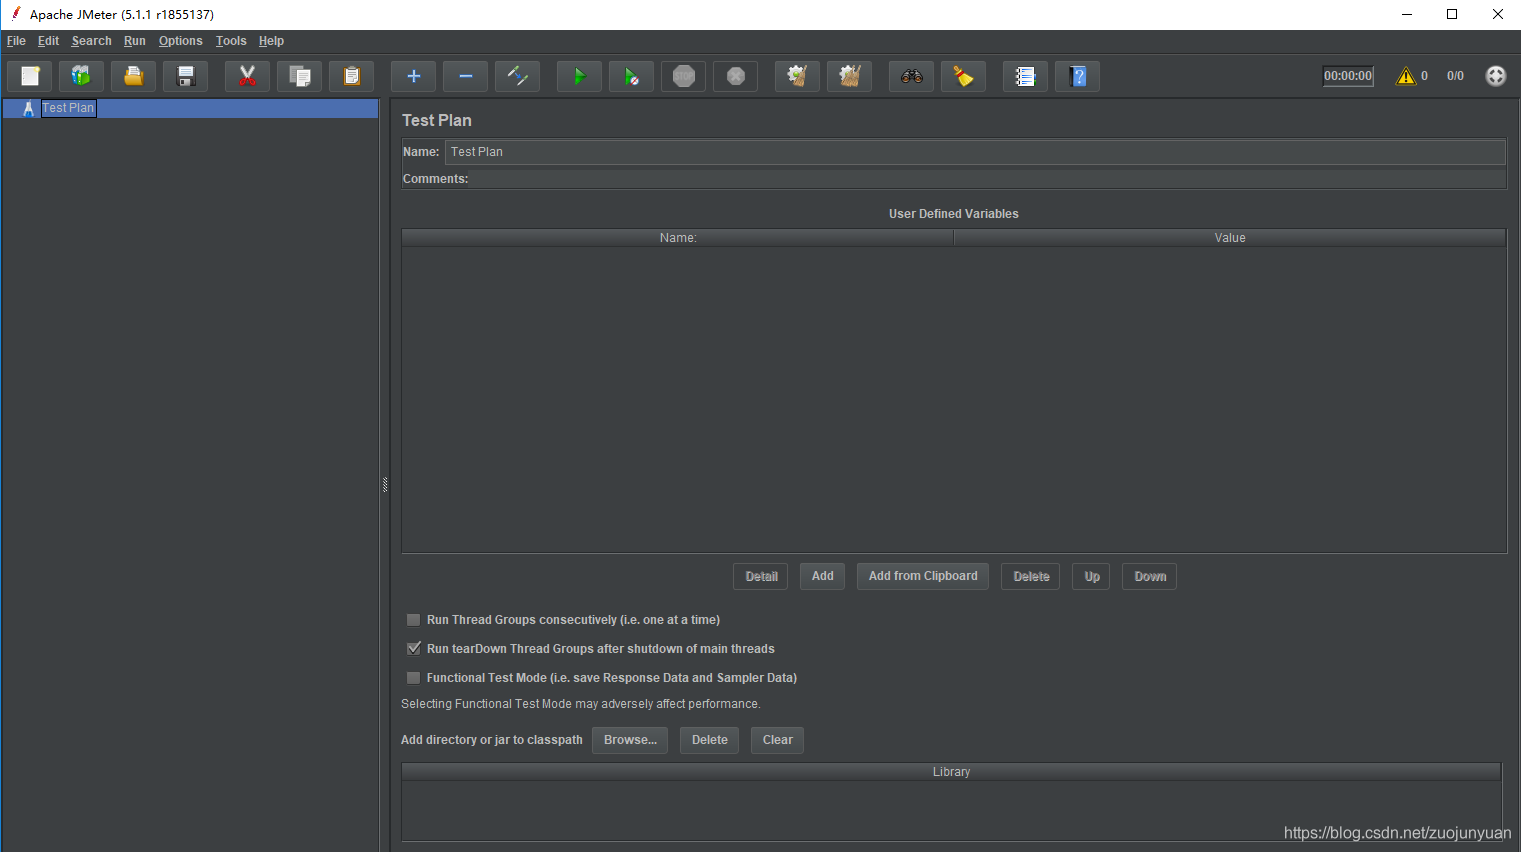Start the test with green play icon
The height and width of the screenshot is (852, 1521).
pyautogui.click(x=579, y=76)
